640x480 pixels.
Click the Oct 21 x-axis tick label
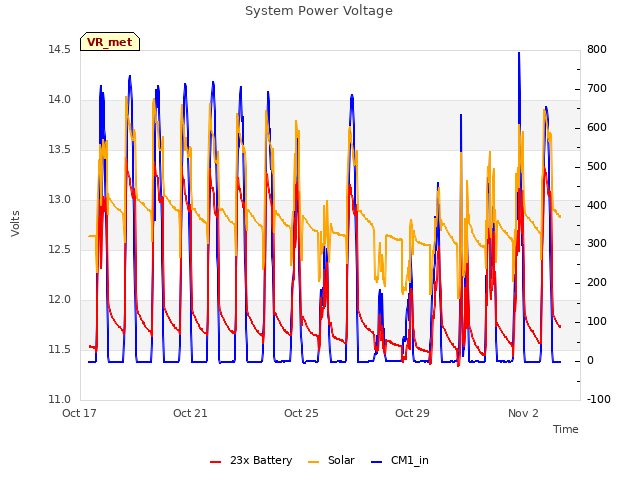pos(190,413)
